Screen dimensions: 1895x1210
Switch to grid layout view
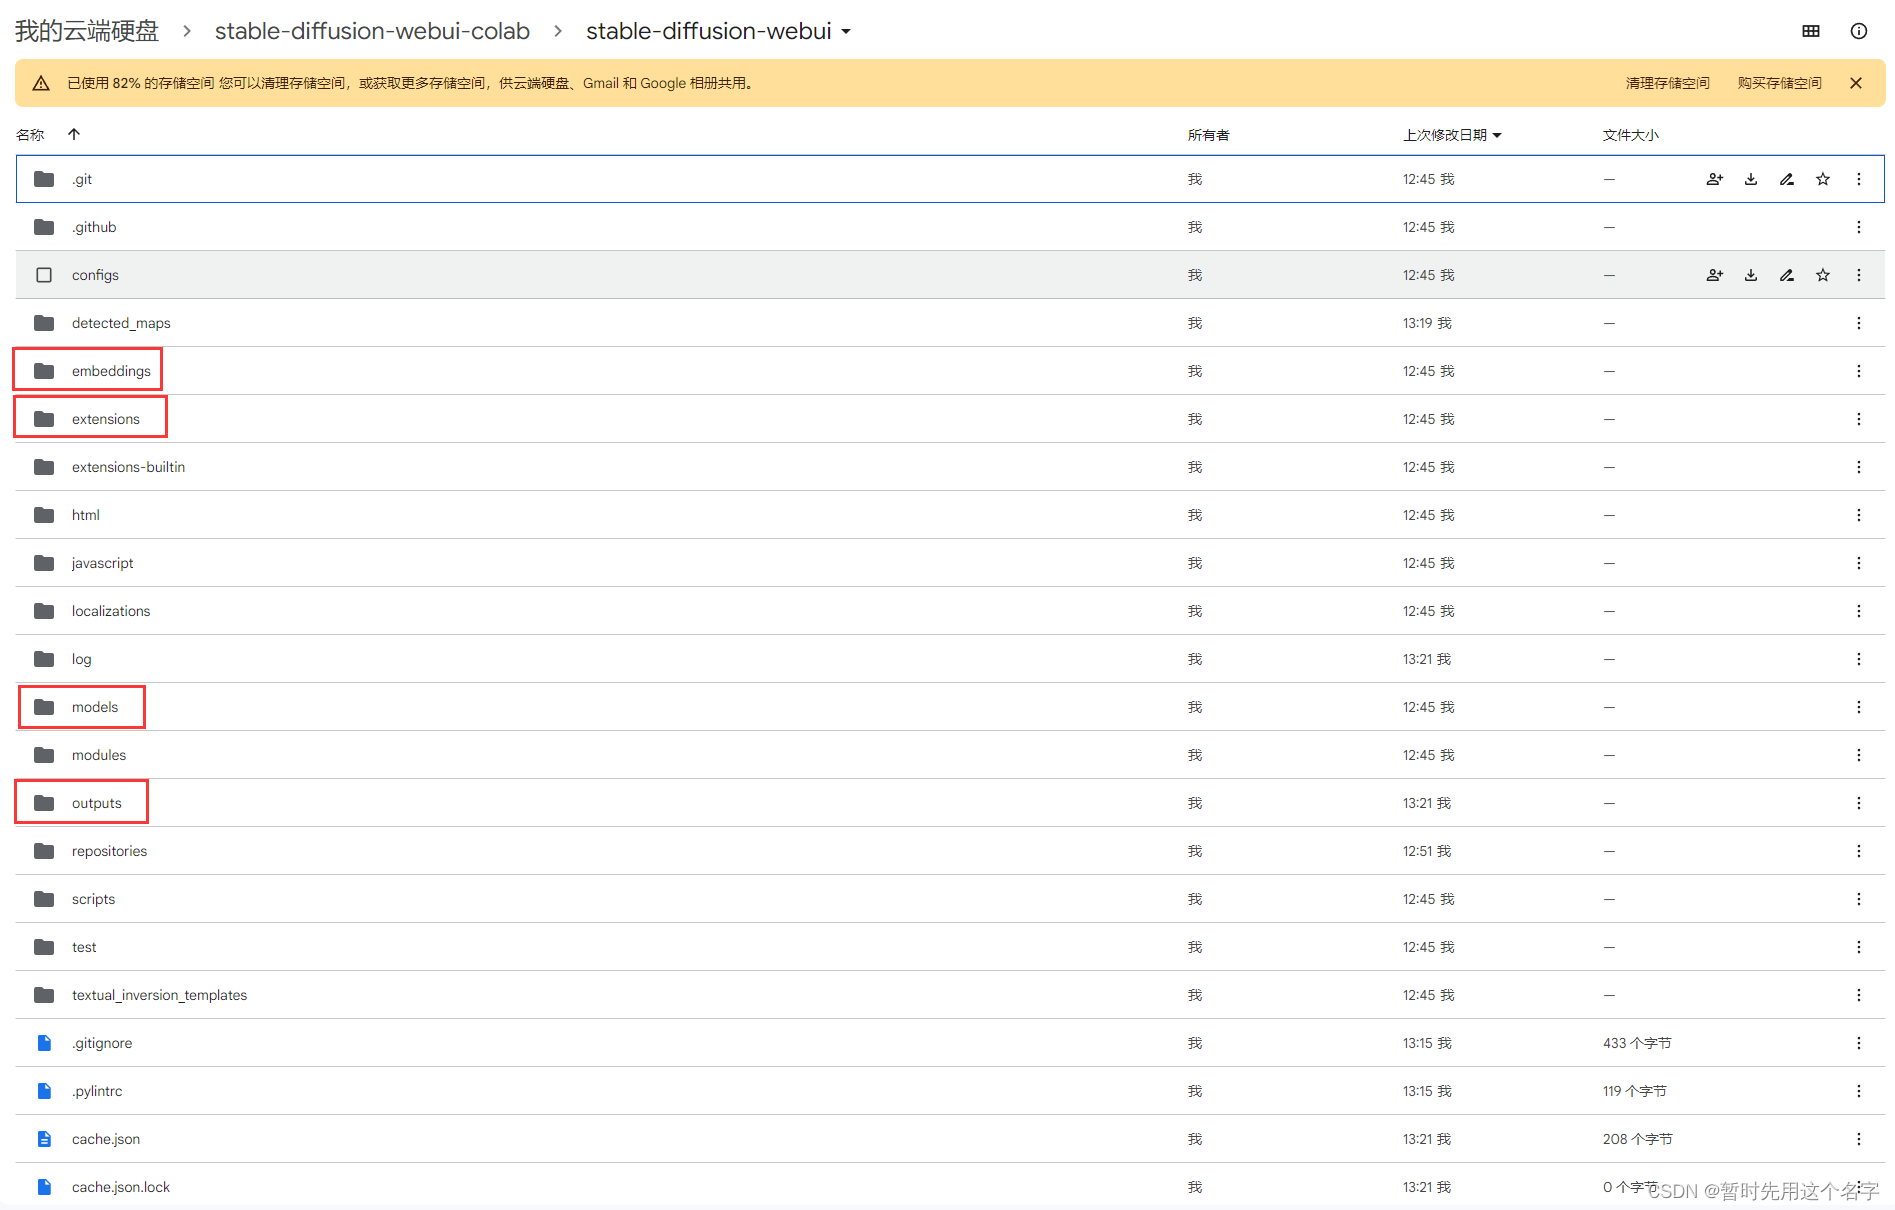click(x=1810, y=31)
